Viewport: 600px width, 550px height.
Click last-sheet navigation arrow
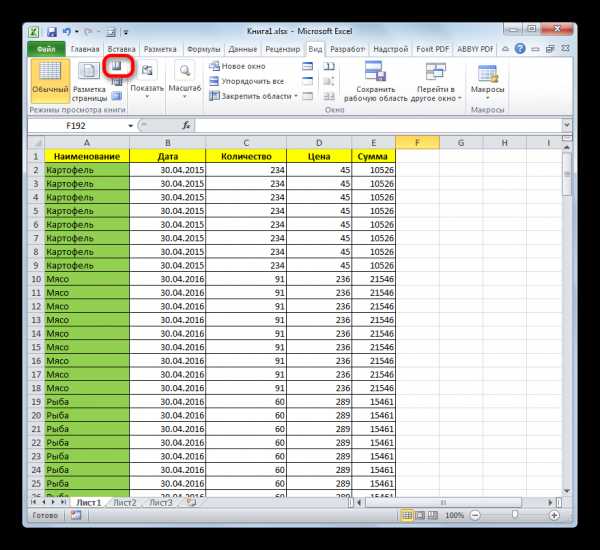(x=63, y=502)
